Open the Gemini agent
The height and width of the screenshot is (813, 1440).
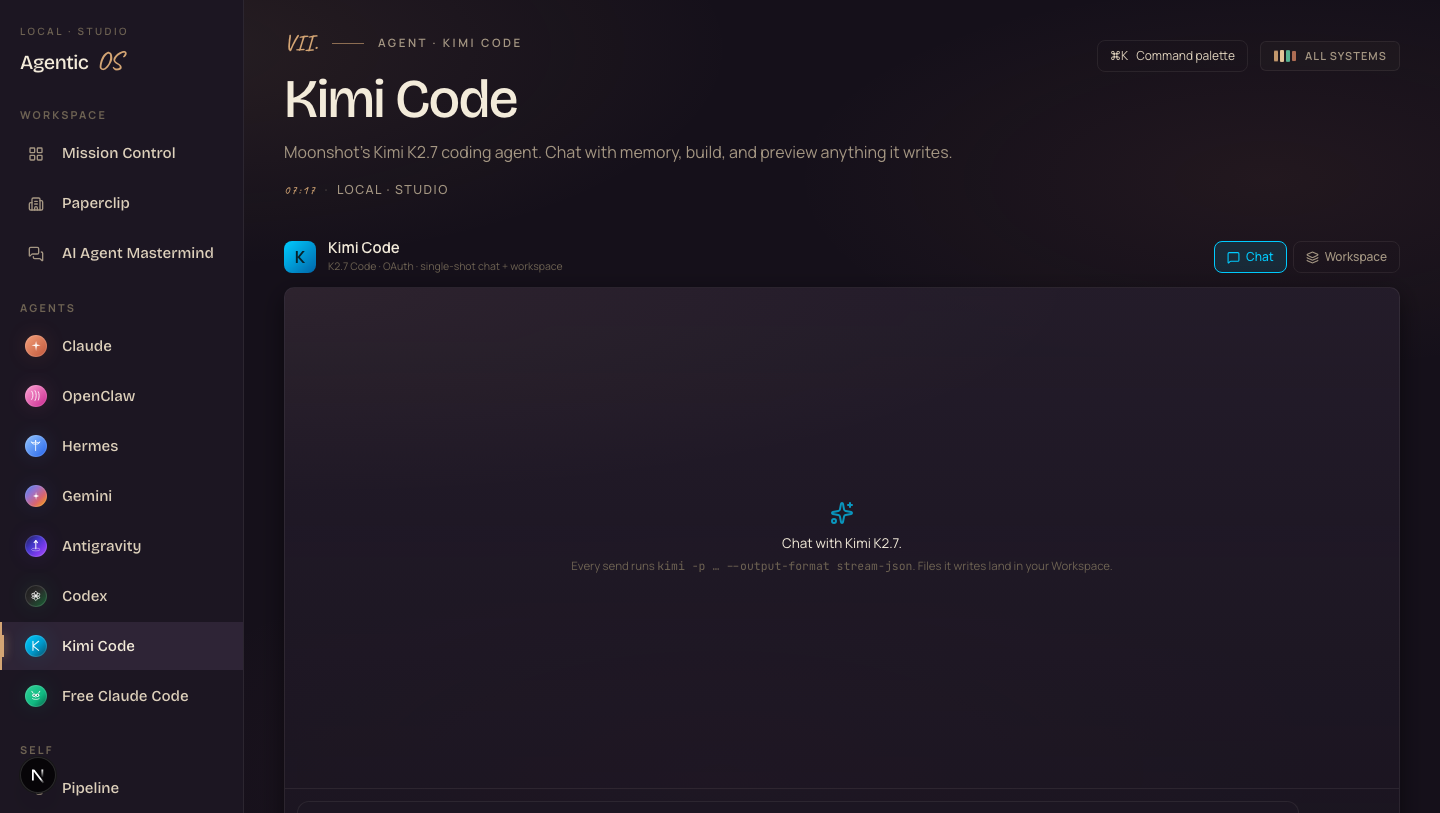(121, 496)
